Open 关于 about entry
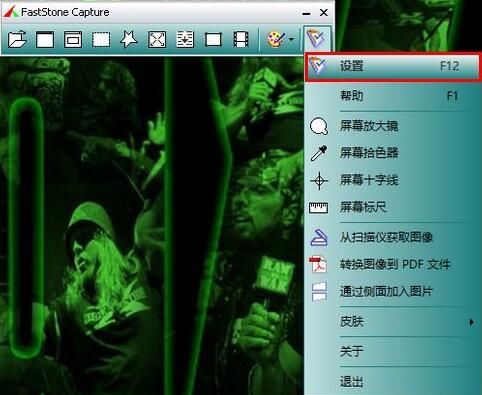The width and height of the screenshot is (482, 395). tap(392, 351)
